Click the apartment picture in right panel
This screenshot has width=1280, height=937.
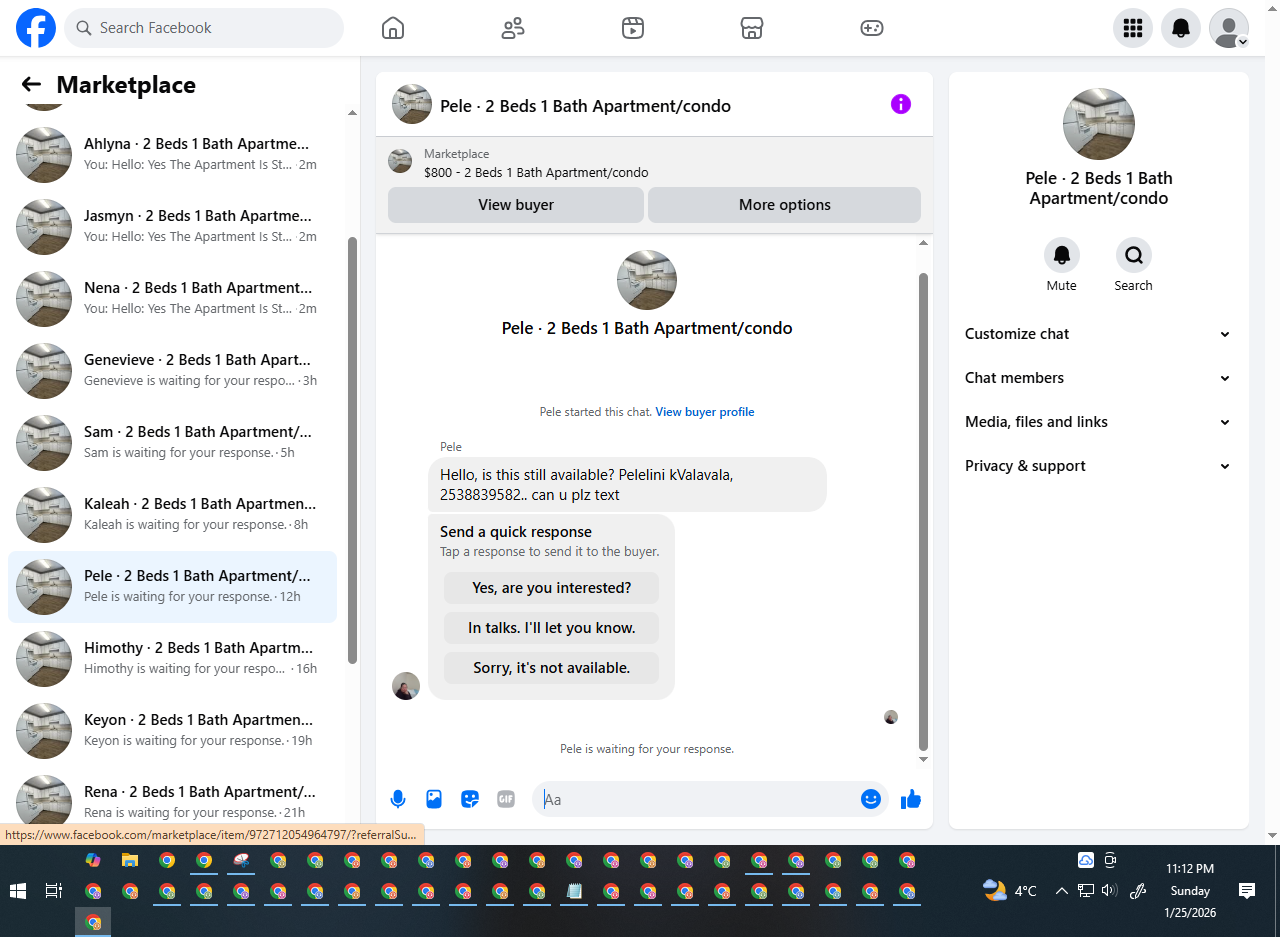coord(1098,124)
